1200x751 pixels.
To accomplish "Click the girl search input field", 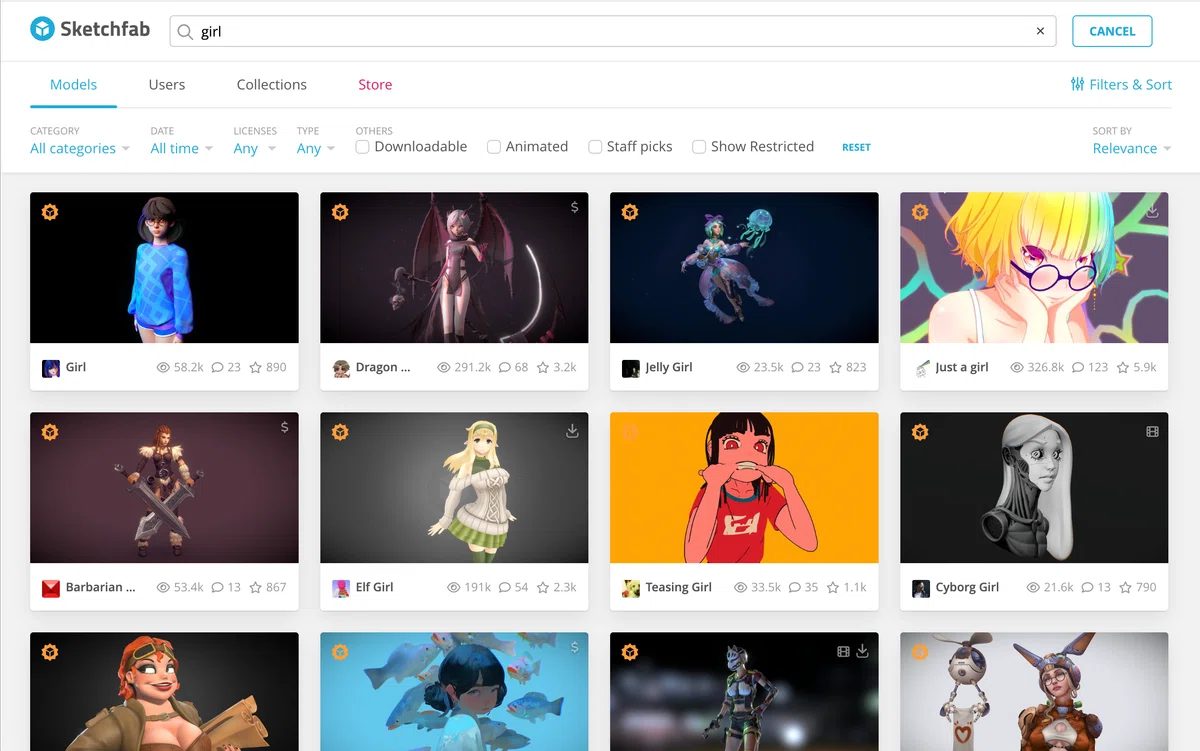I will [613, 31].
